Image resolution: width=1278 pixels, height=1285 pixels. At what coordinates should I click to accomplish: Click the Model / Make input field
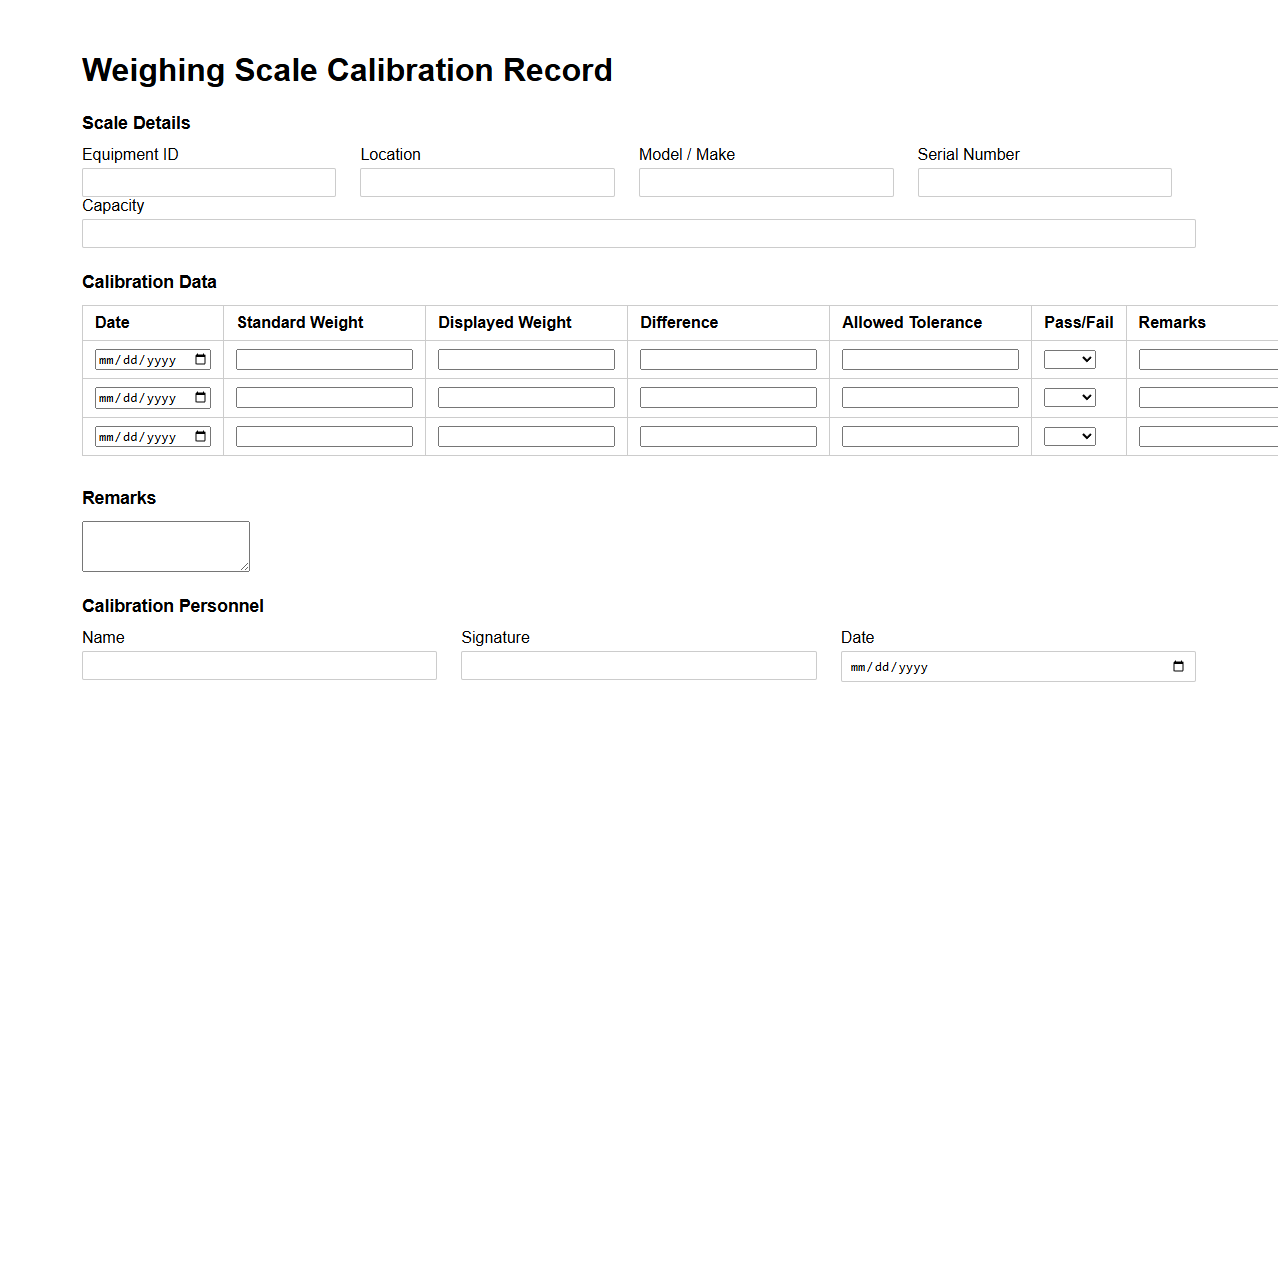pyautogui.click(x=765, y=182)
